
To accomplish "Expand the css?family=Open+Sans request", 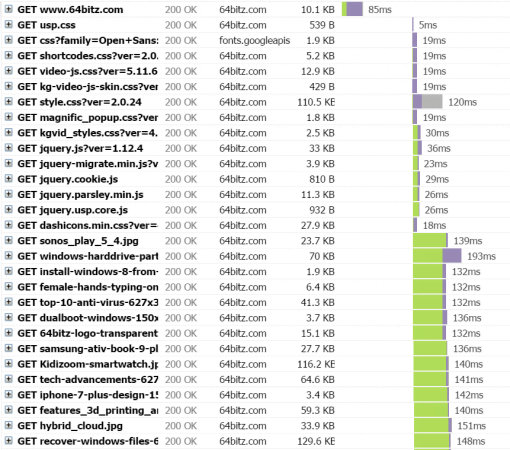I will pyautogui.click(x=9, y=40).
